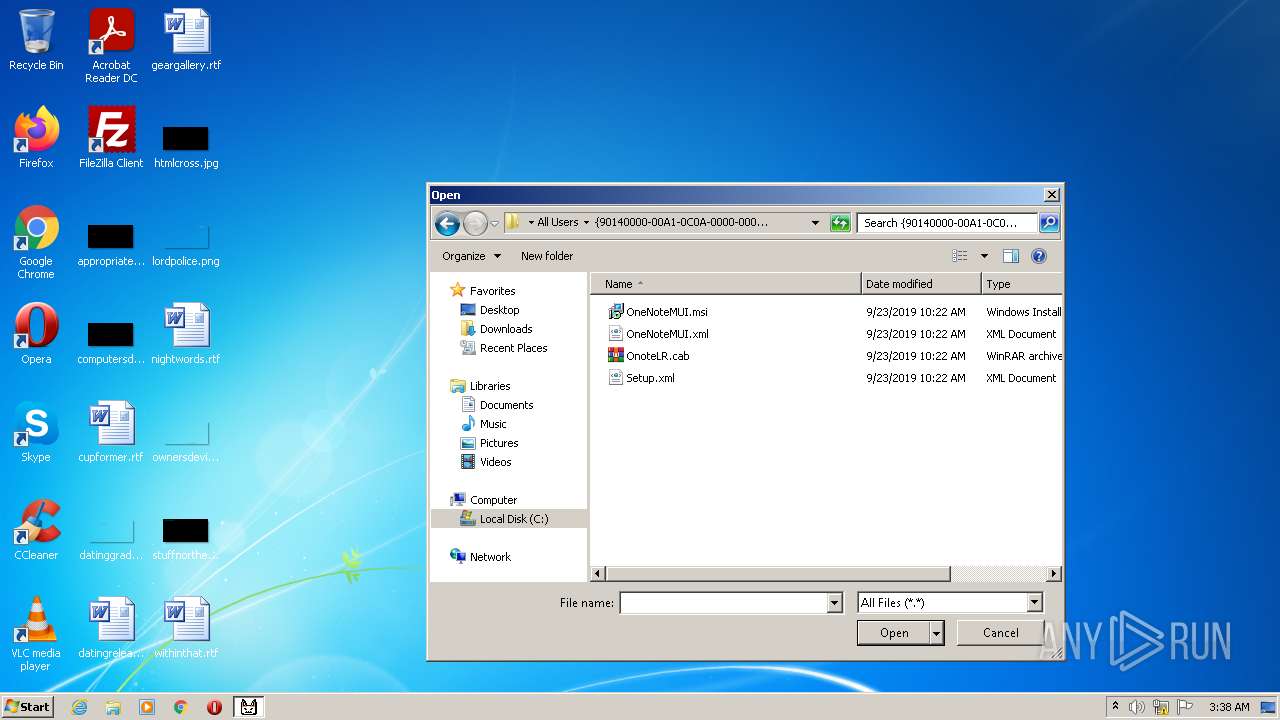Open the File name dropdown arrow
This screenshot has height=720, width=1280.
[x=834, y=603]
